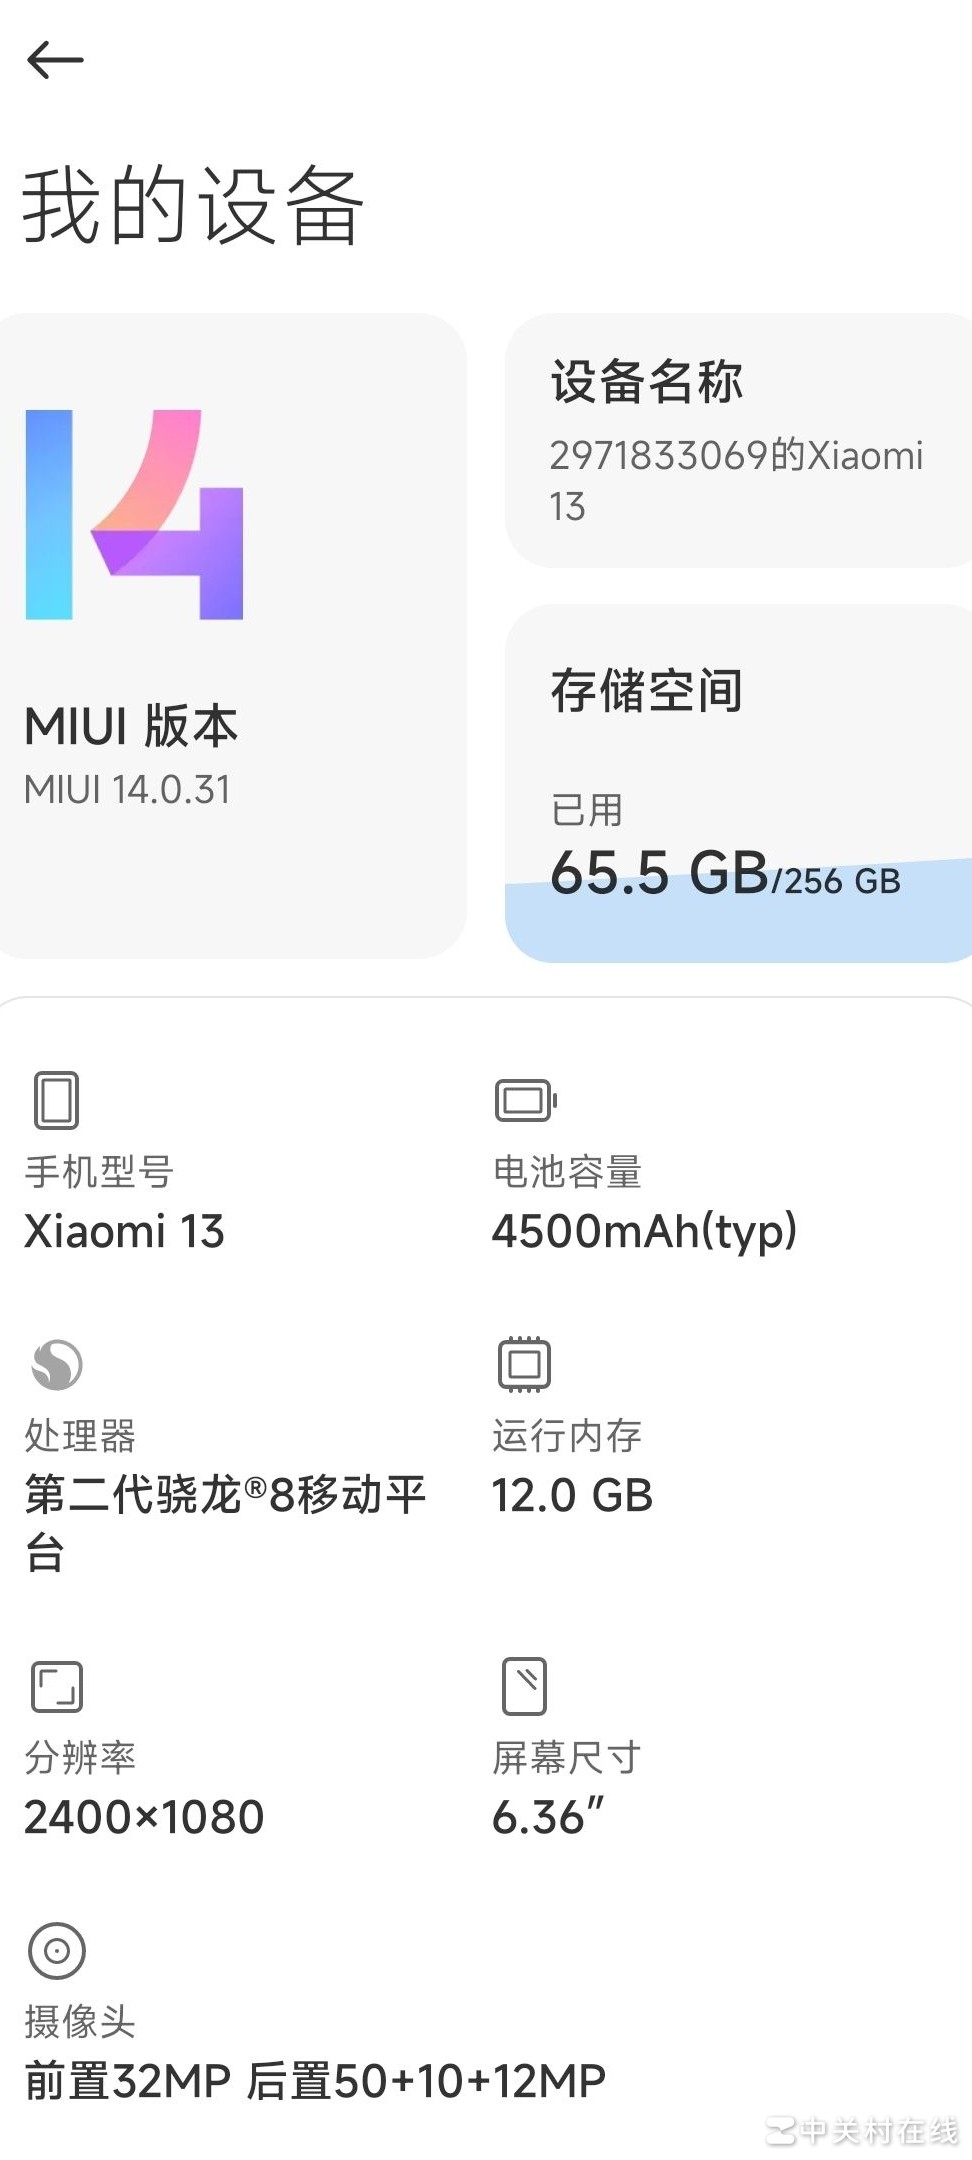The width and height of the screenshot is (972, 2160).
Task: Tap the Xiaomi 13 model value
Action: (124, 1231)
